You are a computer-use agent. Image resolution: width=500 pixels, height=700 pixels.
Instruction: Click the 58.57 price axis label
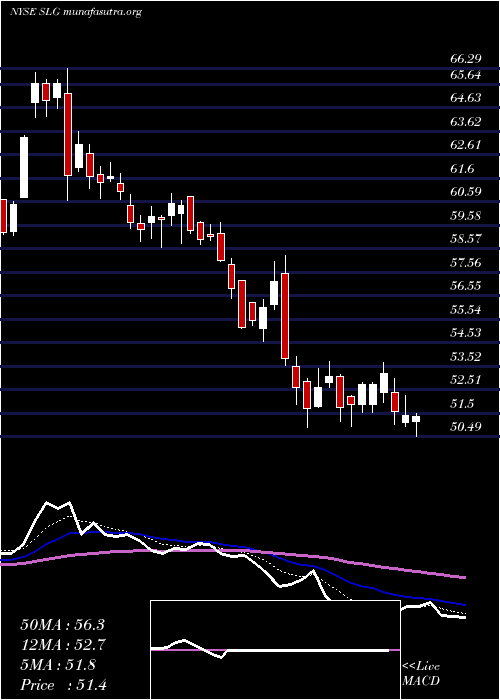coord(465,239)
